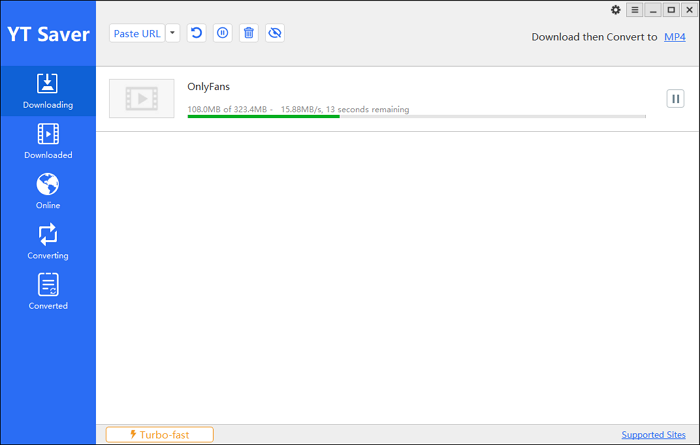This screenshot has height=445, width=700.
Task: View the Converted files section
Action: click(48, 292)
